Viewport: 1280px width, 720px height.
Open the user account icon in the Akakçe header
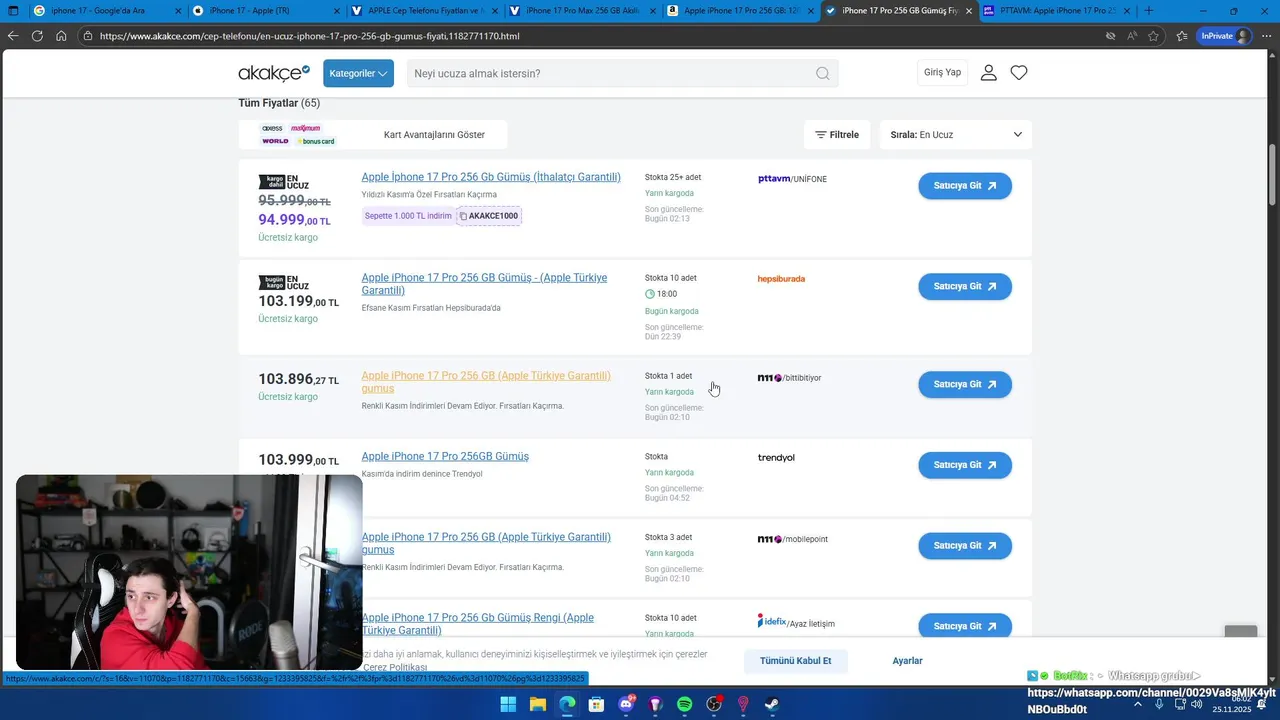pyautogui.click(x=988, y=73)
